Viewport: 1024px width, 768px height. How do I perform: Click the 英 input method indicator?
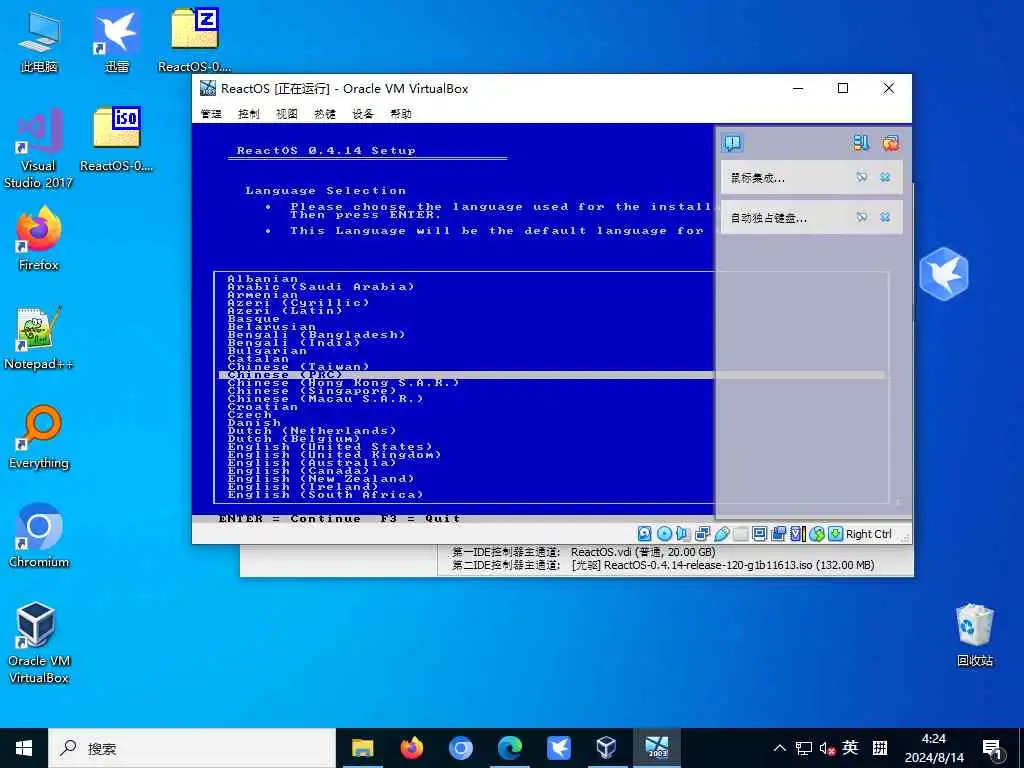click(x=850, y=748)
